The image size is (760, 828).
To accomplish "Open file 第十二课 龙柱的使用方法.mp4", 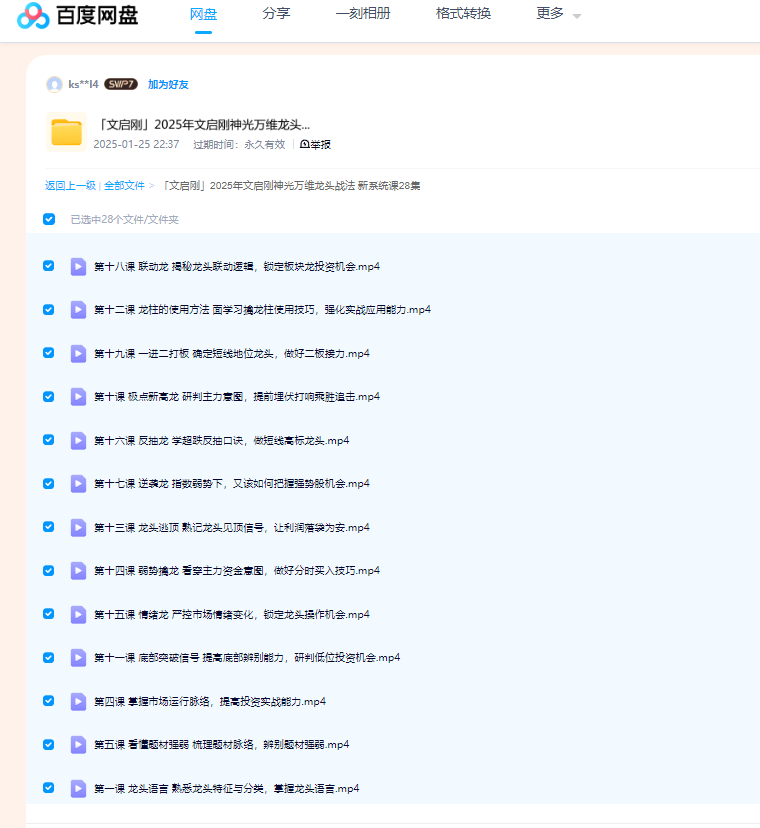I will [x=262, y=310].
